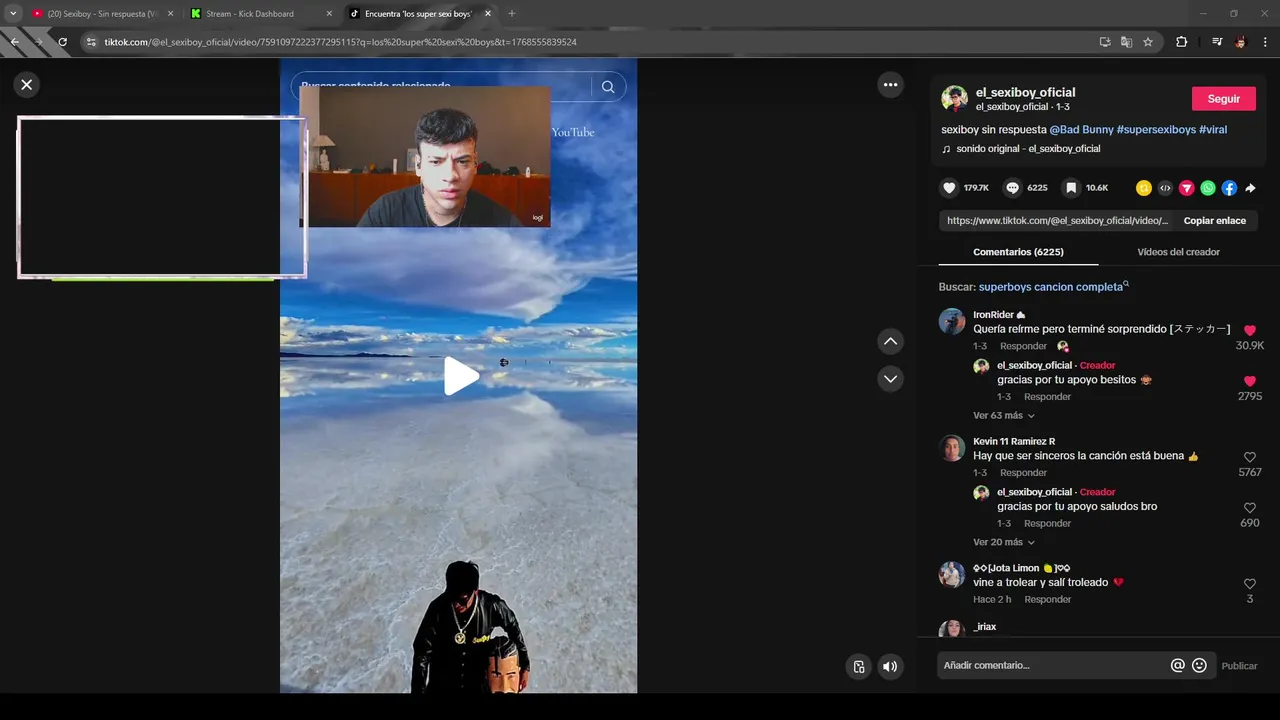Open the tab search dropdown
Viewport: 1280px width, 720px height.
tap(13, 14)
